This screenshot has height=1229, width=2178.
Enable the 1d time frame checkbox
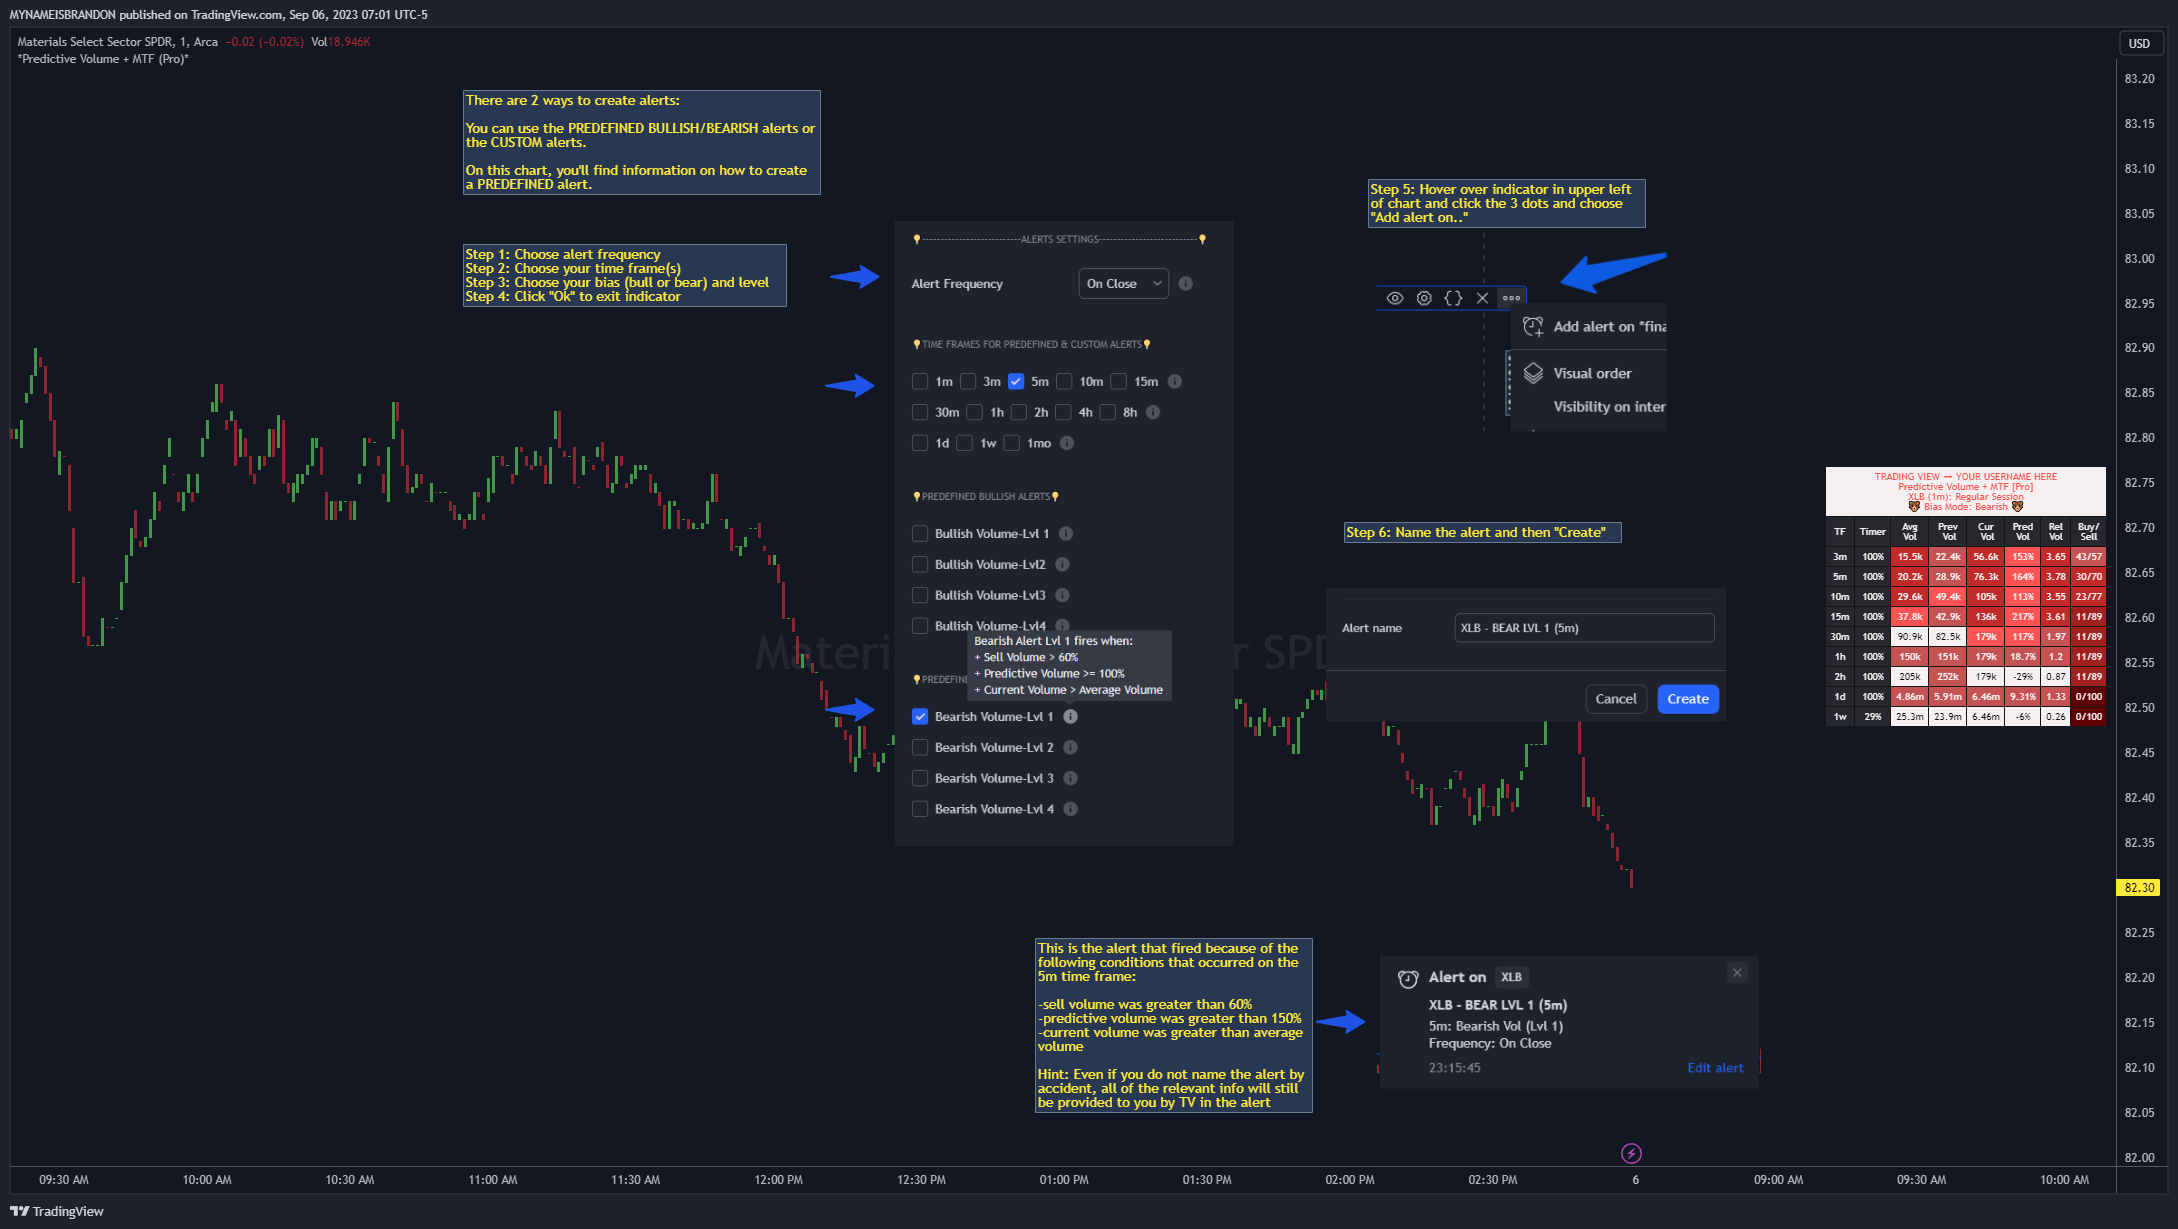click(920, 443)
